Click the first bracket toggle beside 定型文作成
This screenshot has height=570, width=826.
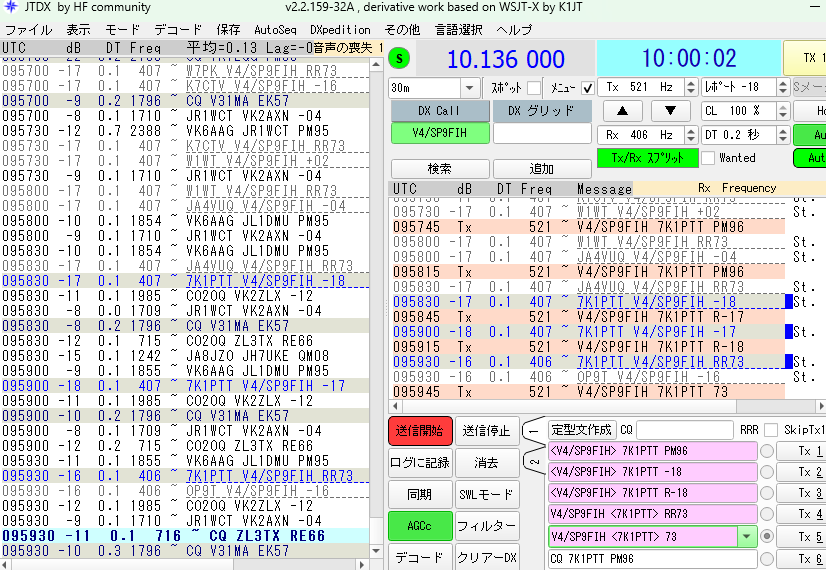pyautogui.click(x=534, y=431)
